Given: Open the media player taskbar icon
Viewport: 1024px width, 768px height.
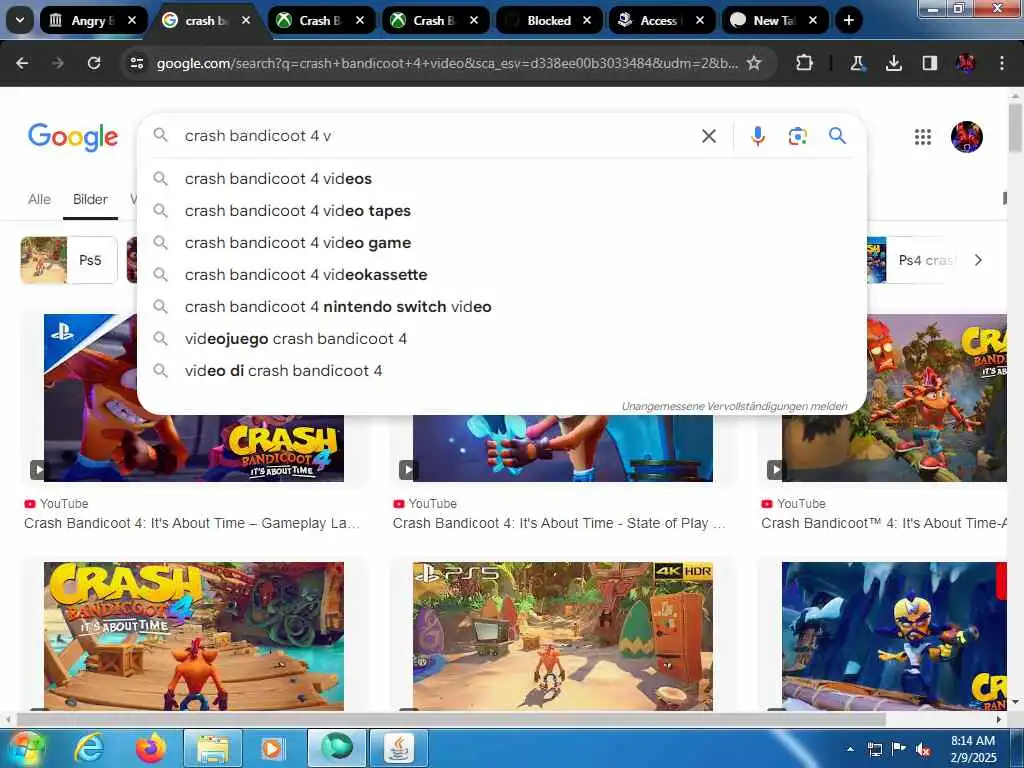Looking at the screenshot, I should (273, 748).
